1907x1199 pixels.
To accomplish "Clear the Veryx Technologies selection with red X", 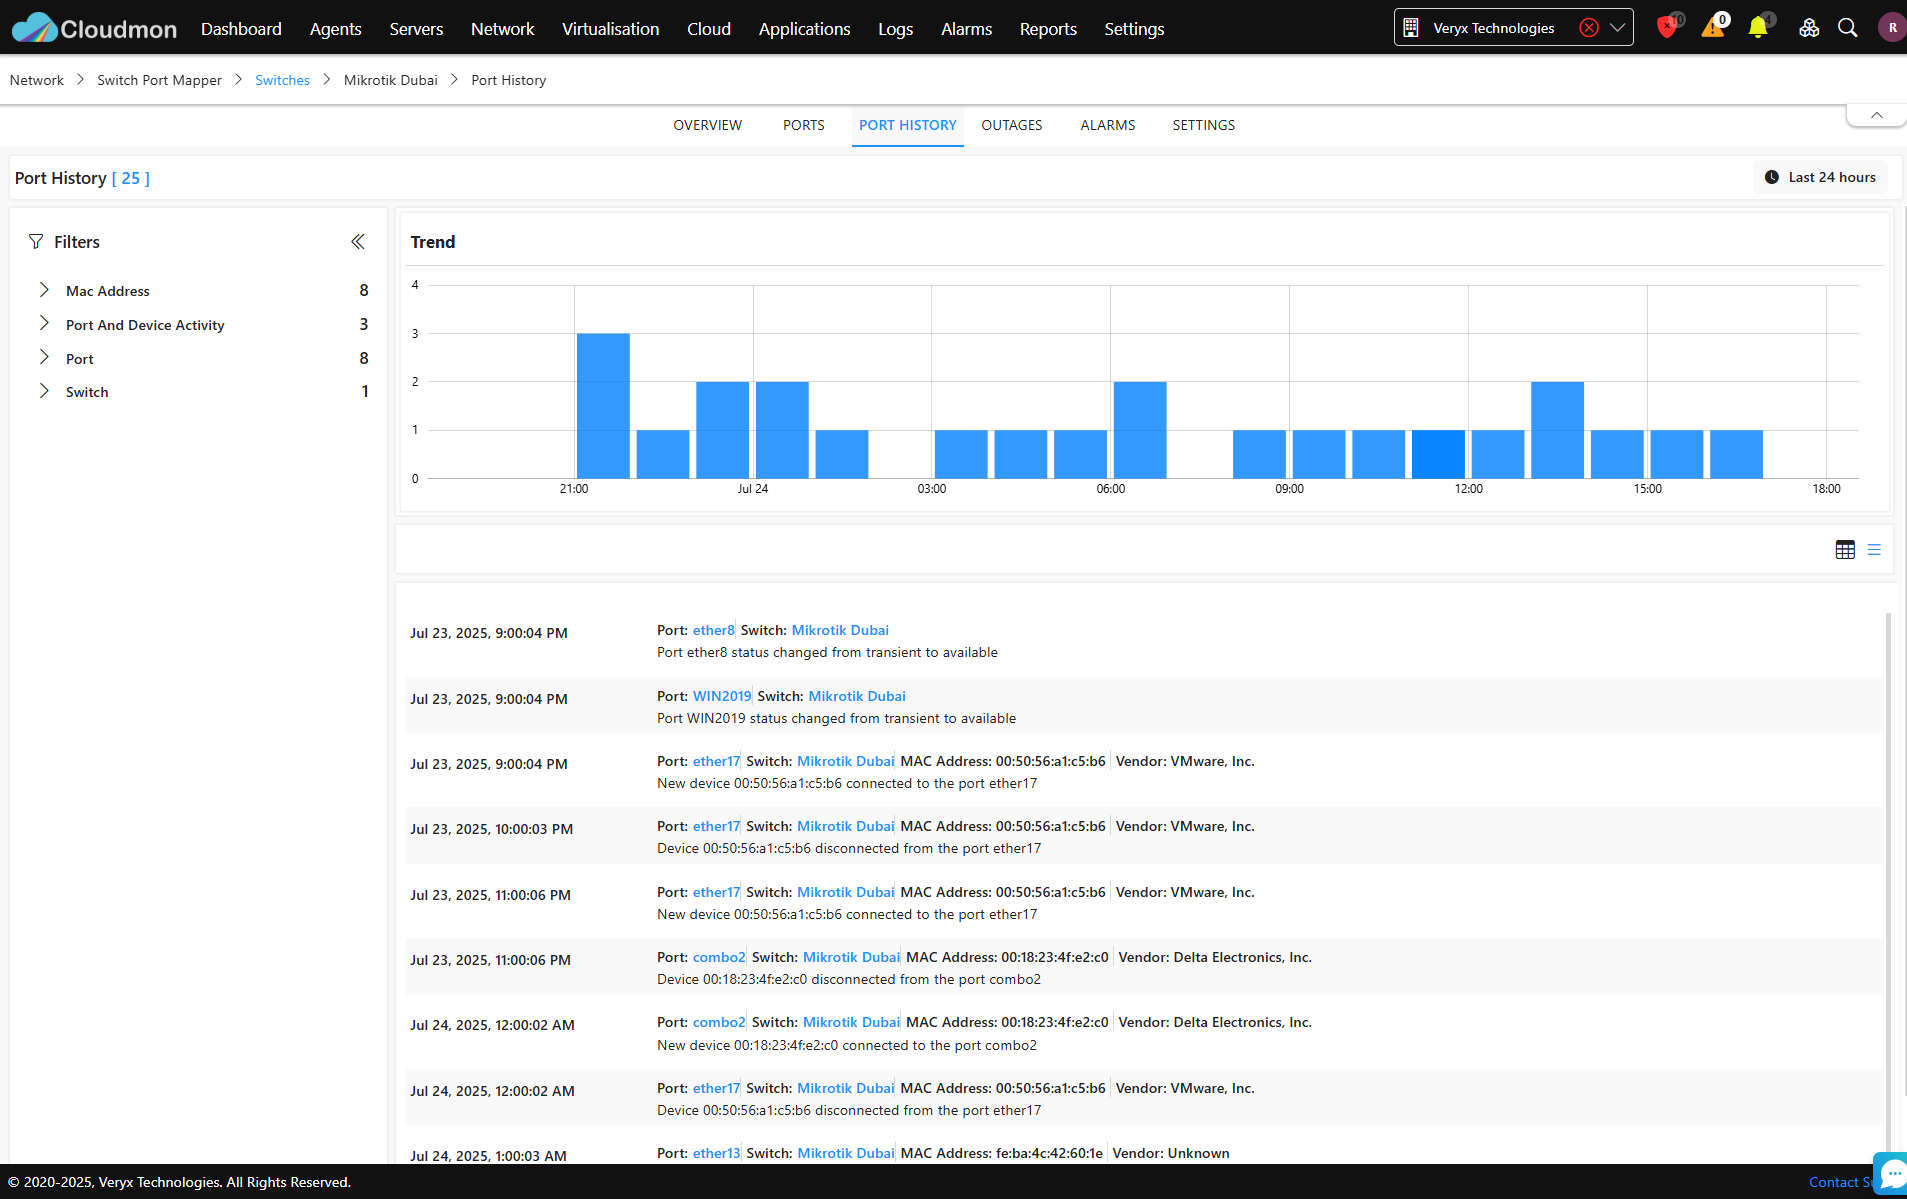I will tap(1589, 28).
